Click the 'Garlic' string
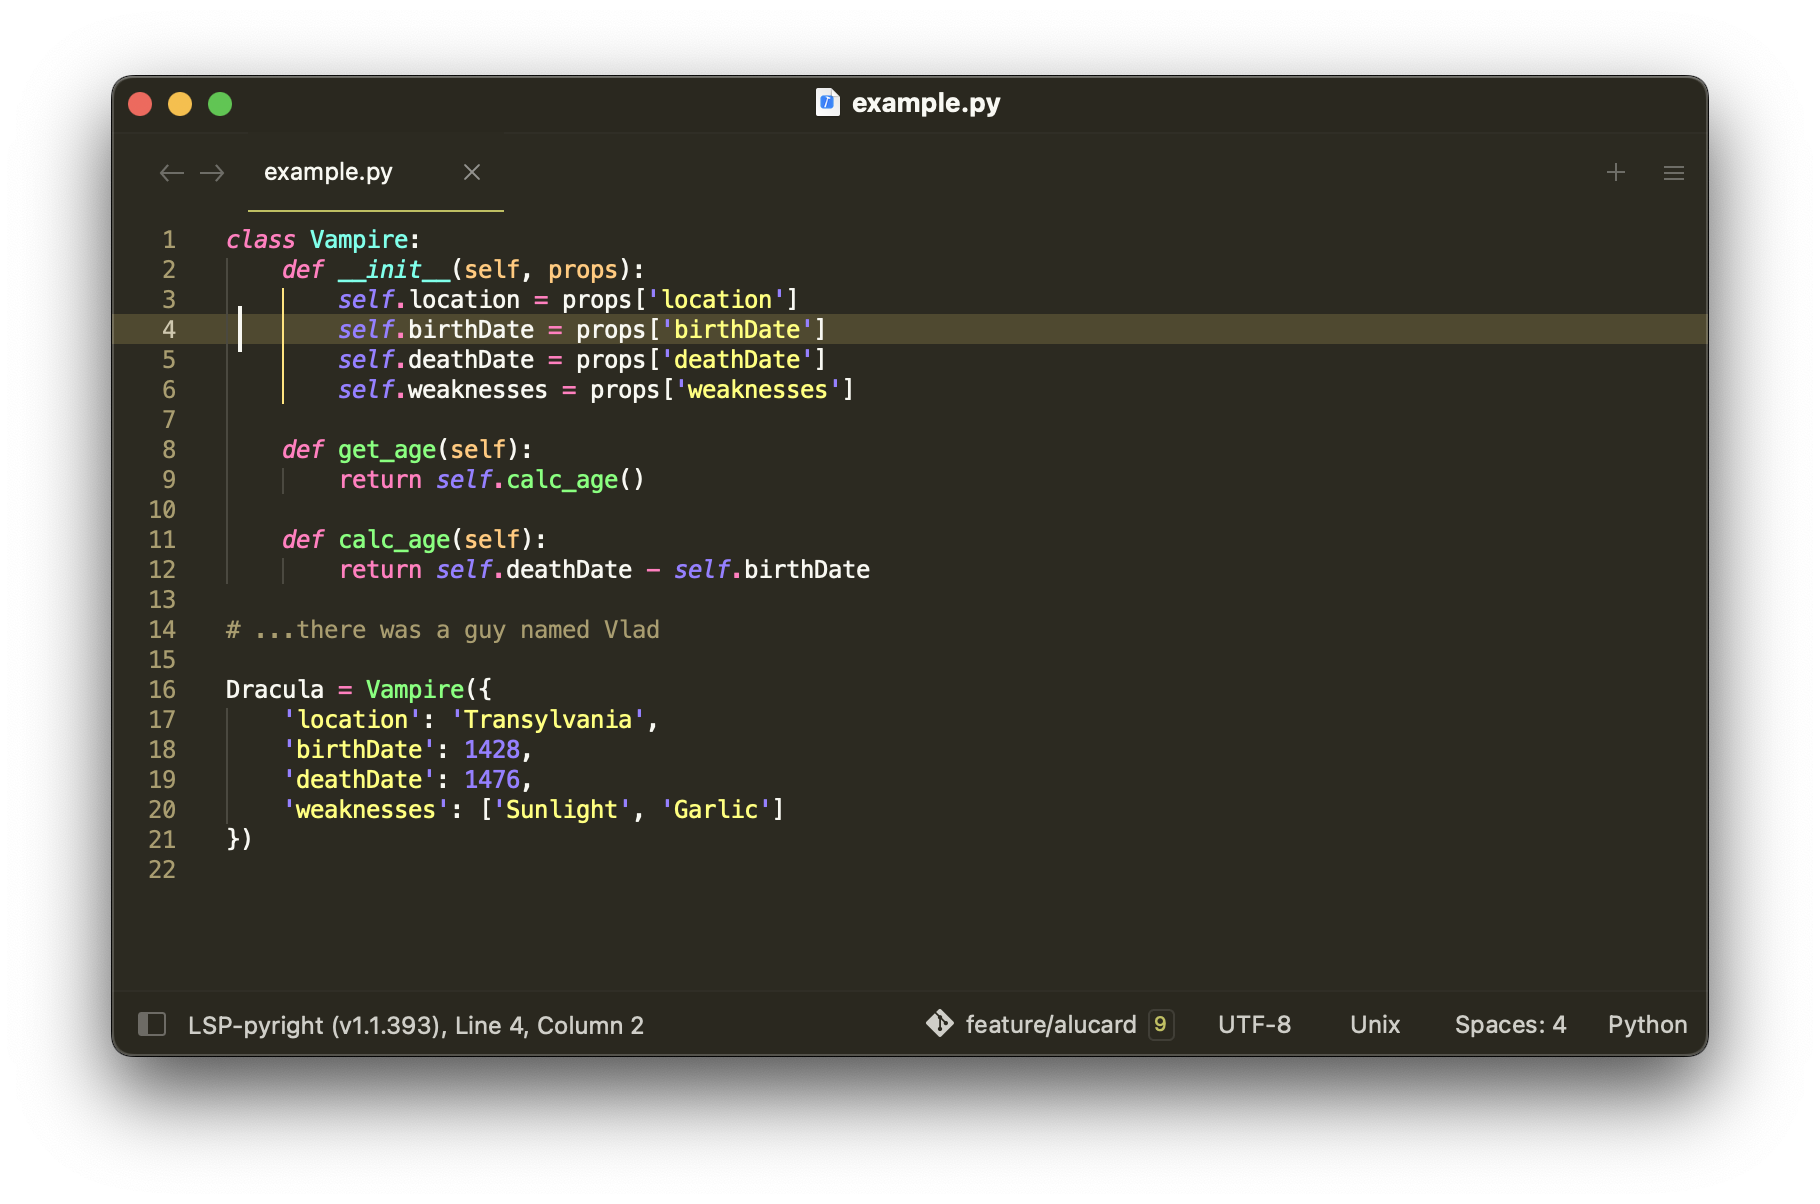 [x=716, y=810]
